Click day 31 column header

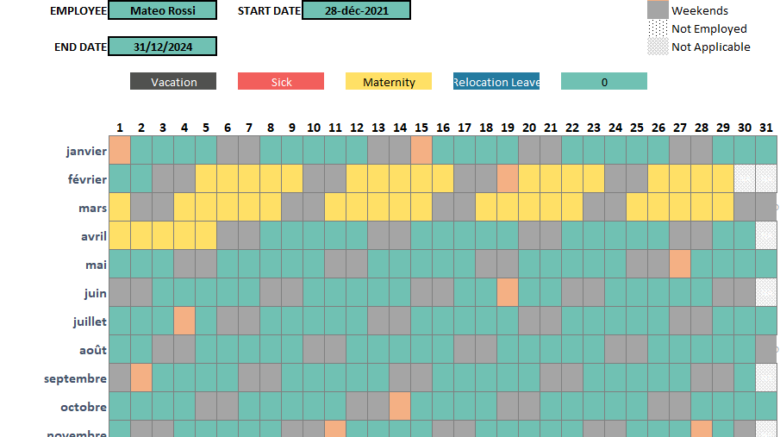click(x=766, y=127)
